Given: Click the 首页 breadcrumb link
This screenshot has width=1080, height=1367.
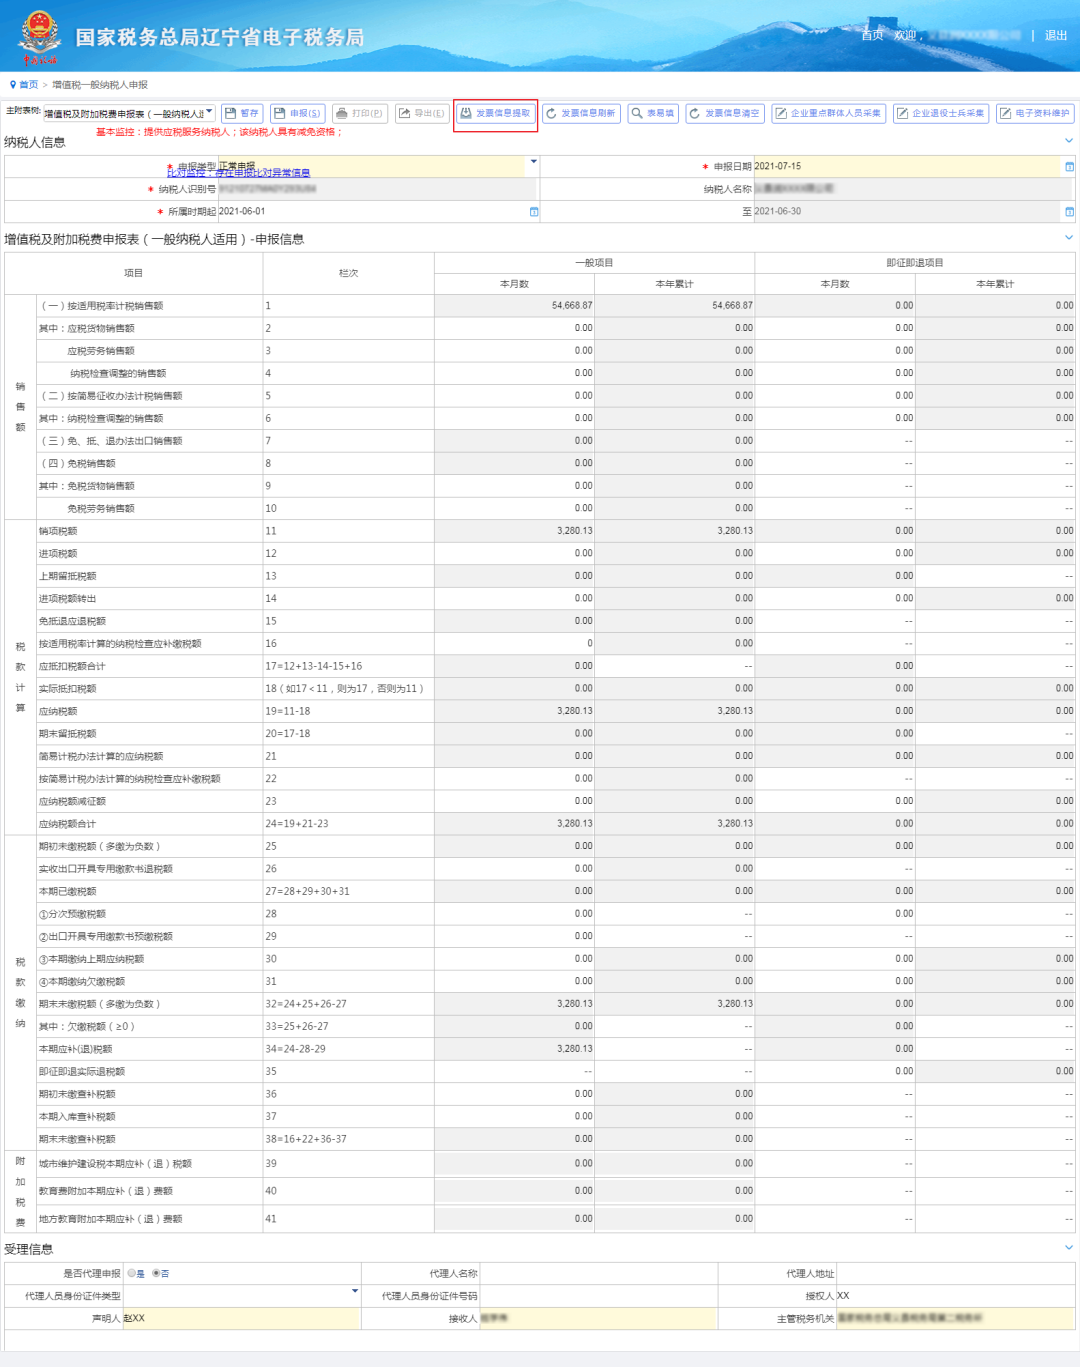Looking at the screenshot, I should coord(28,85).
